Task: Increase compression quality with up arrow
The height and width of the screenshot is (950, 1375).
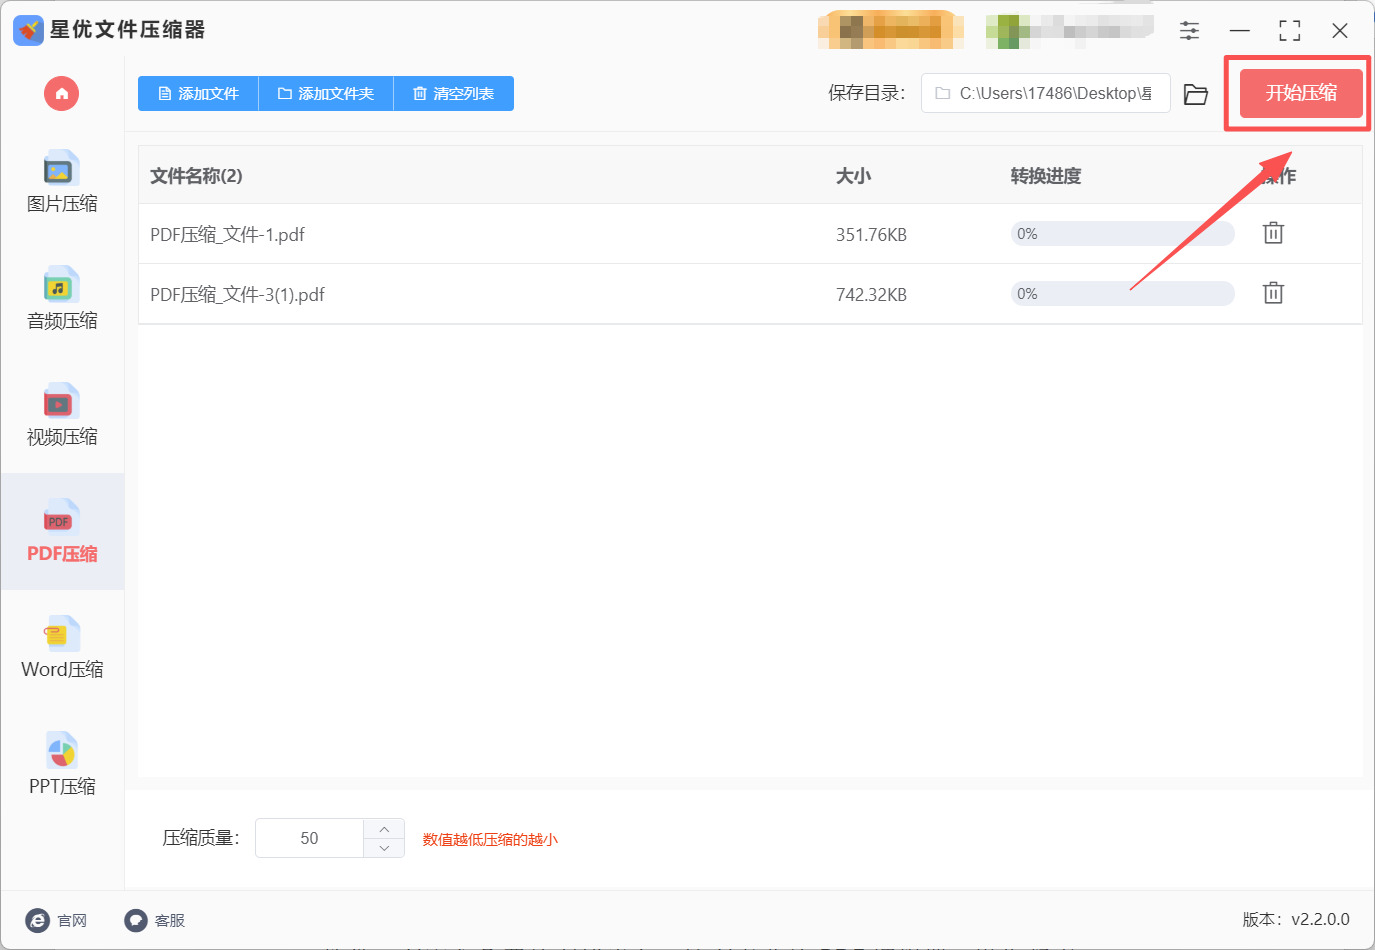Action: point(384,829)
